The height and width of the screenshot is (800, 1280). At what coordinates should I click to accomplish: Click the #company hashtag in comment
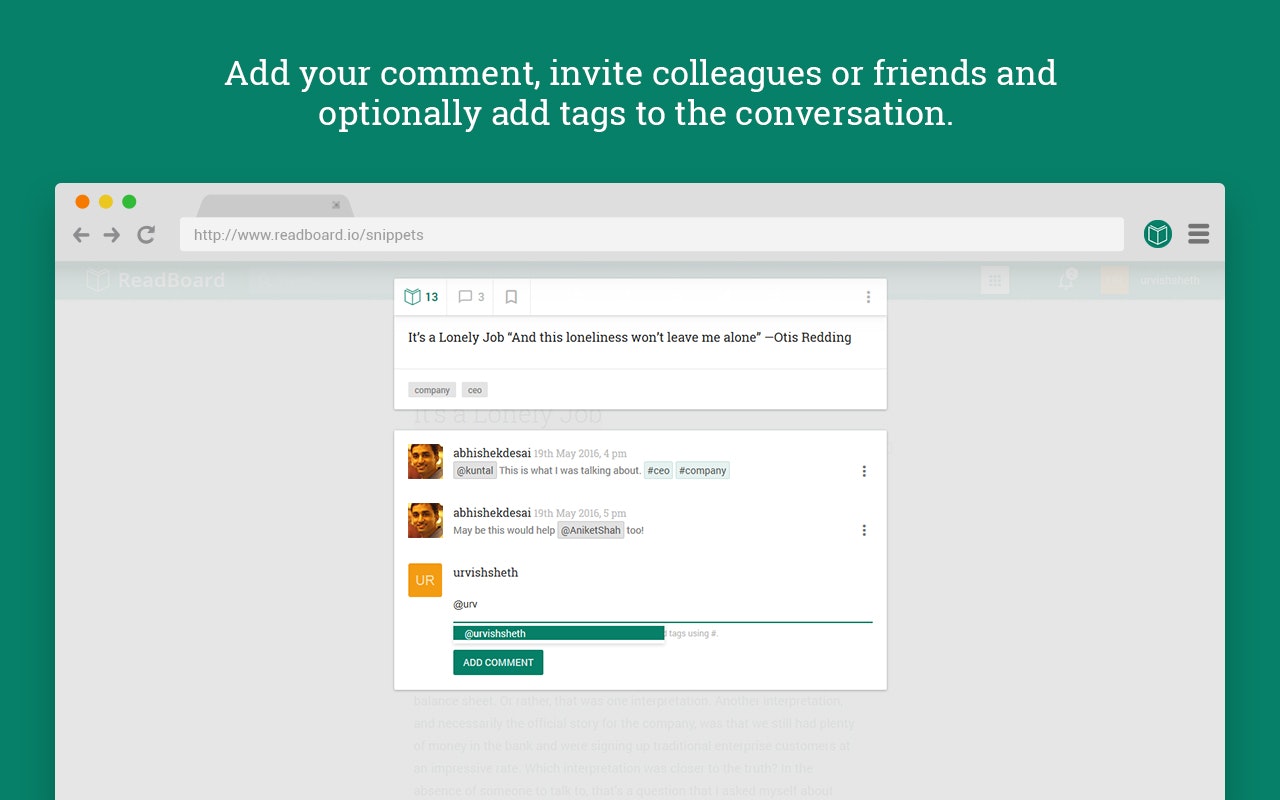pyautogui.click(x=702, y=470)
